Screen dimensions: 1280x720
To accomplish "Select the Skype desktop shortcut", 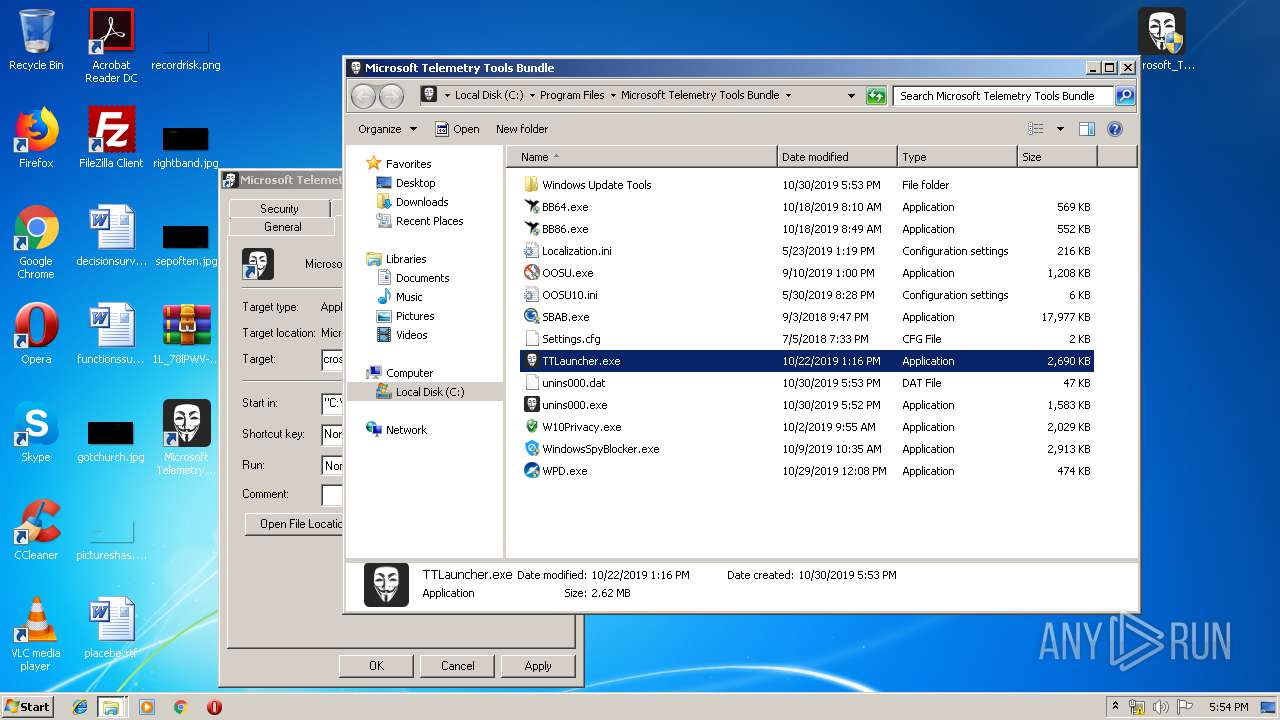I will (36, 432).
